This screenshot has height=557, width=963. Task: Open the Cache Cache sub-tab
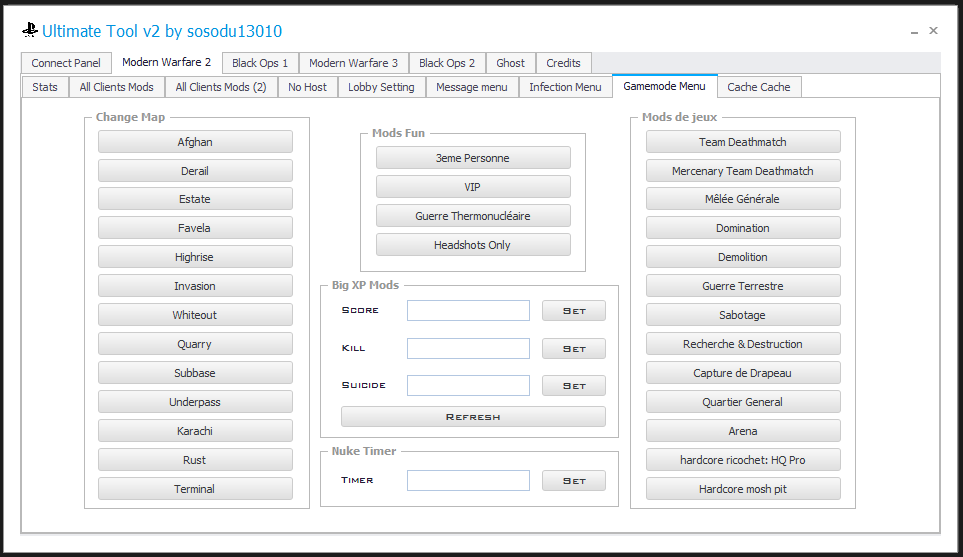pos(759,87)
